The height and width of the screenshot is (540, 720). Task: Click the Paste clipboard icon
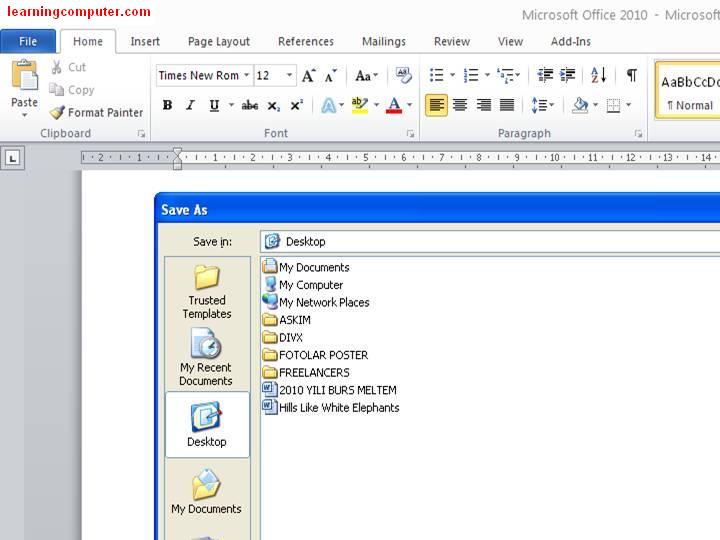click(x=24, y=75)
